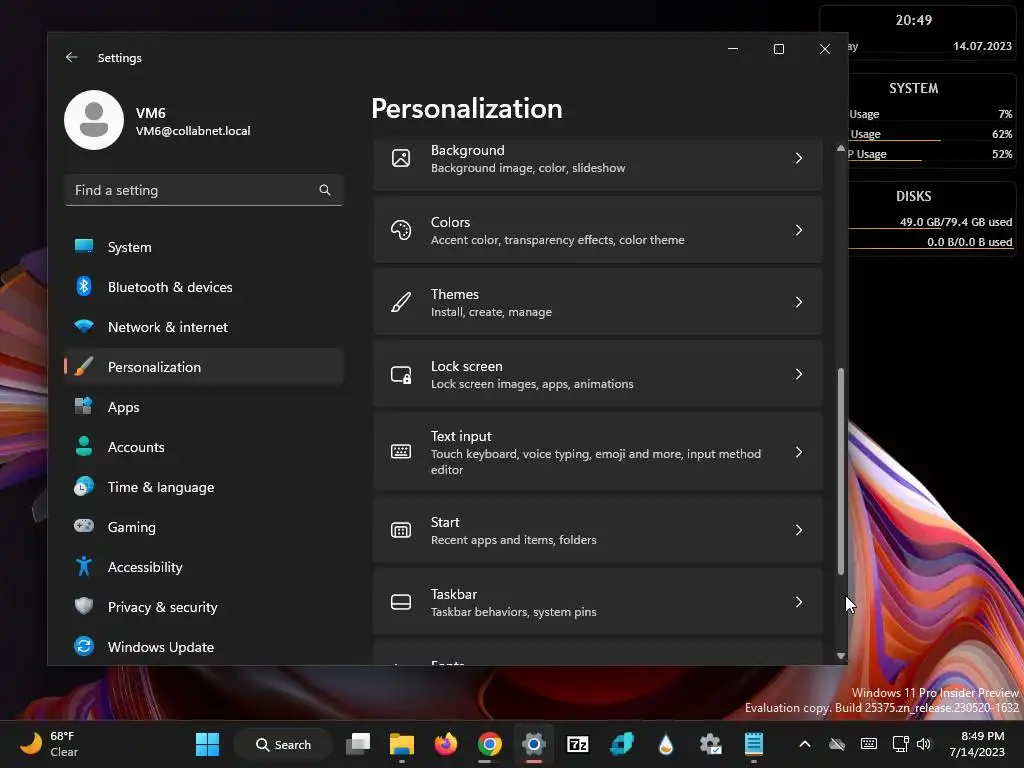
Task: Click the Windows Update sync icon
Action: click(x=84, y=647)
